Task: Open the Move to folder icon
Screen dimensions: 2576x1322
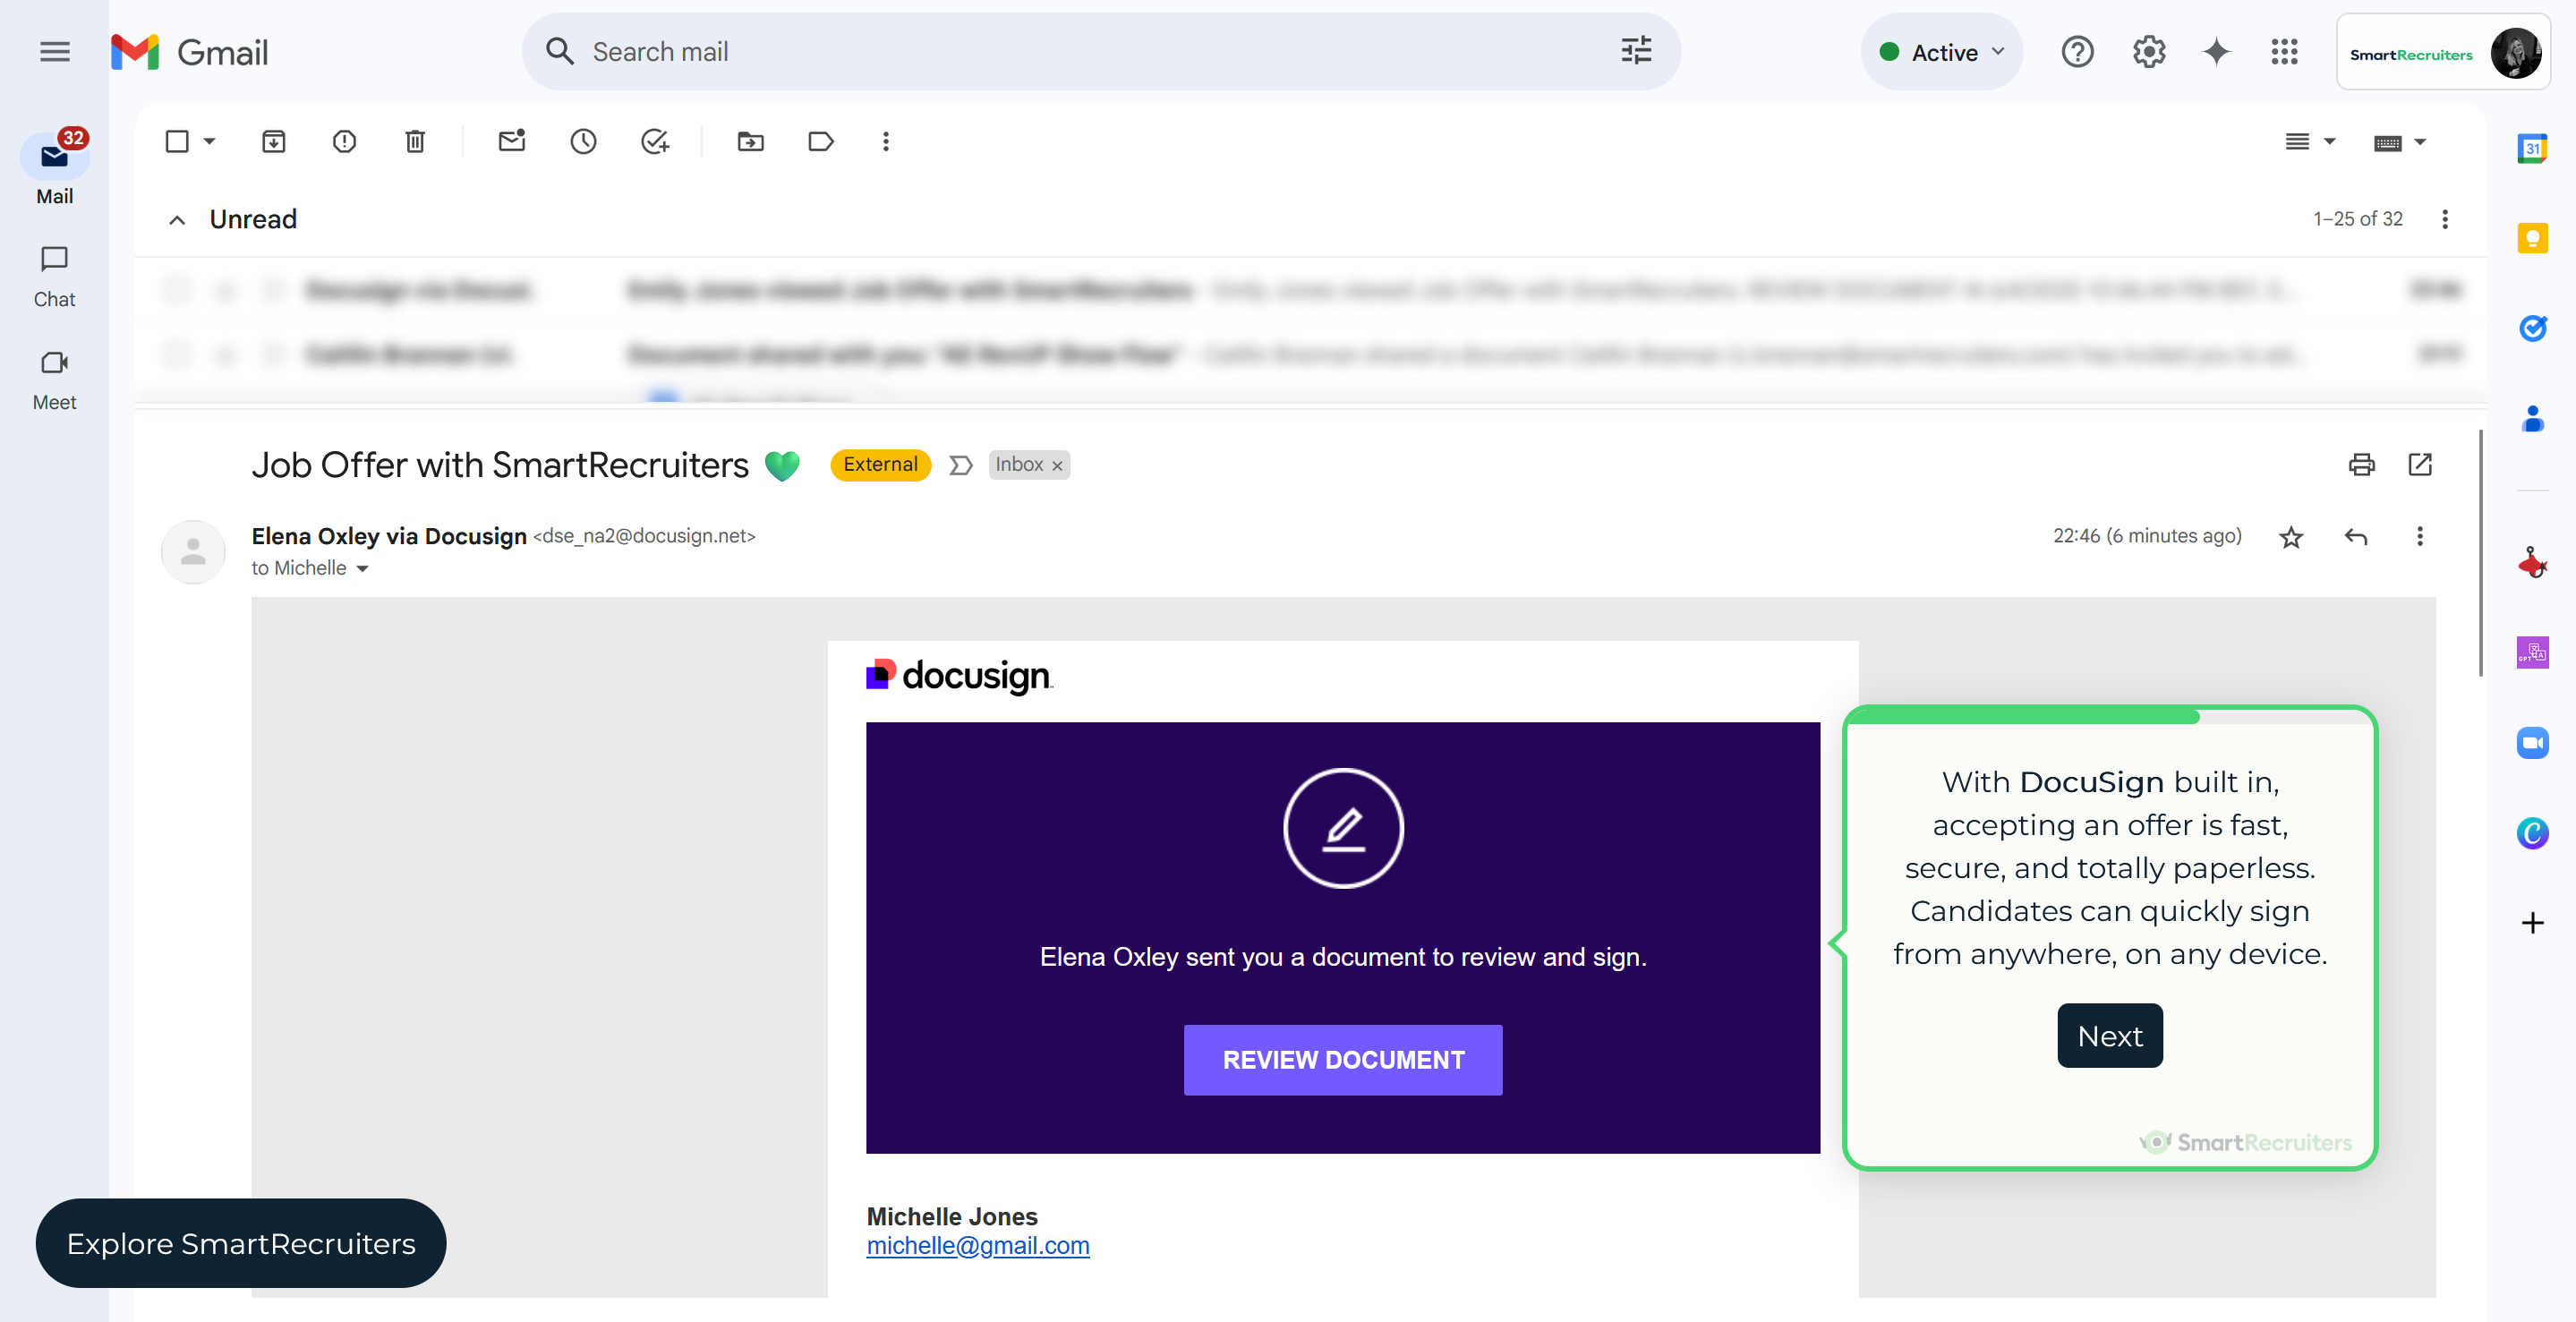Action: coord(750,141)
